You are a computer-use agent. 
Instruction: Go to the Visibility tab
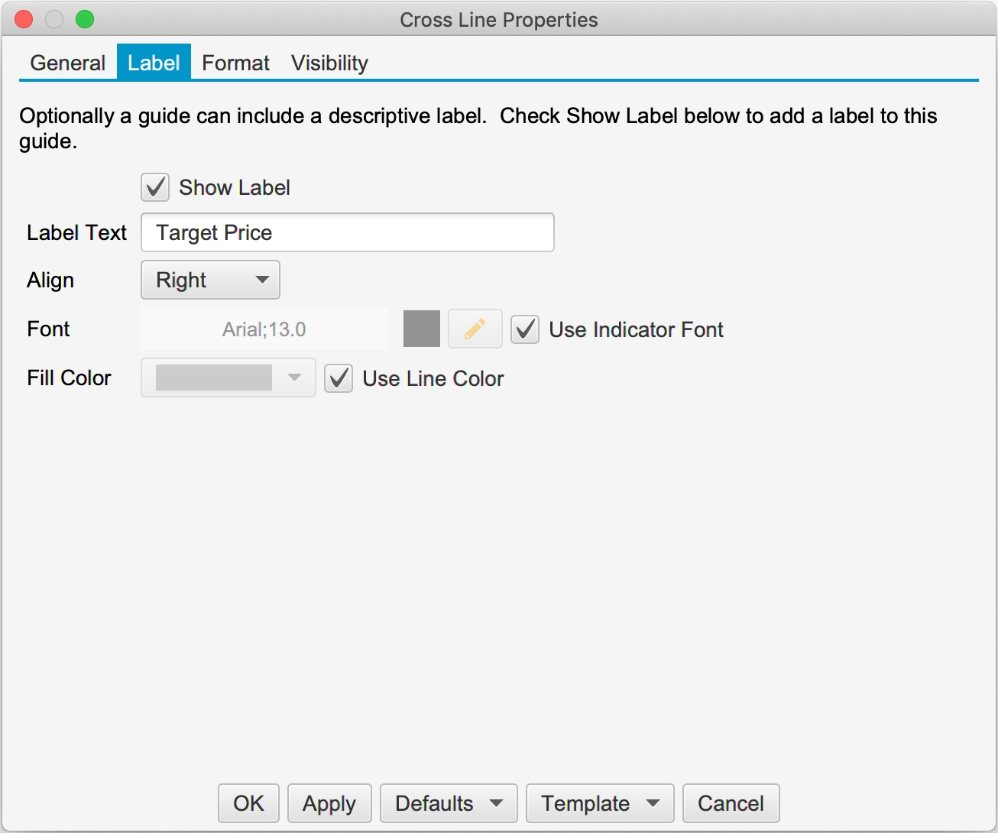(330, 63)
